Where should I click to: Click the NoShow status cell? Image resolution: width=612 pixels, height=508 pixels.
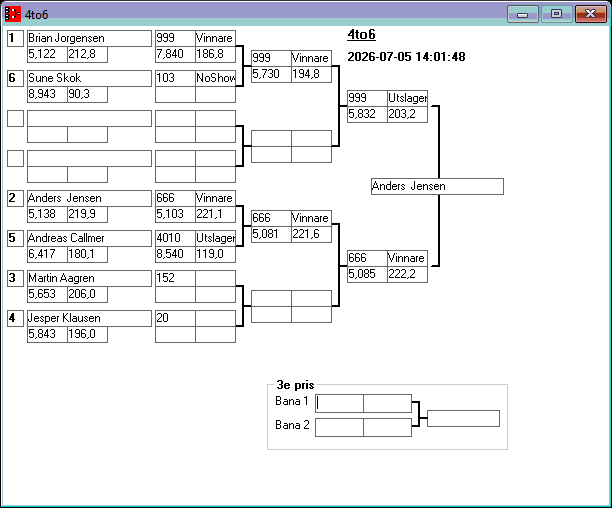[x=215, y=78]
